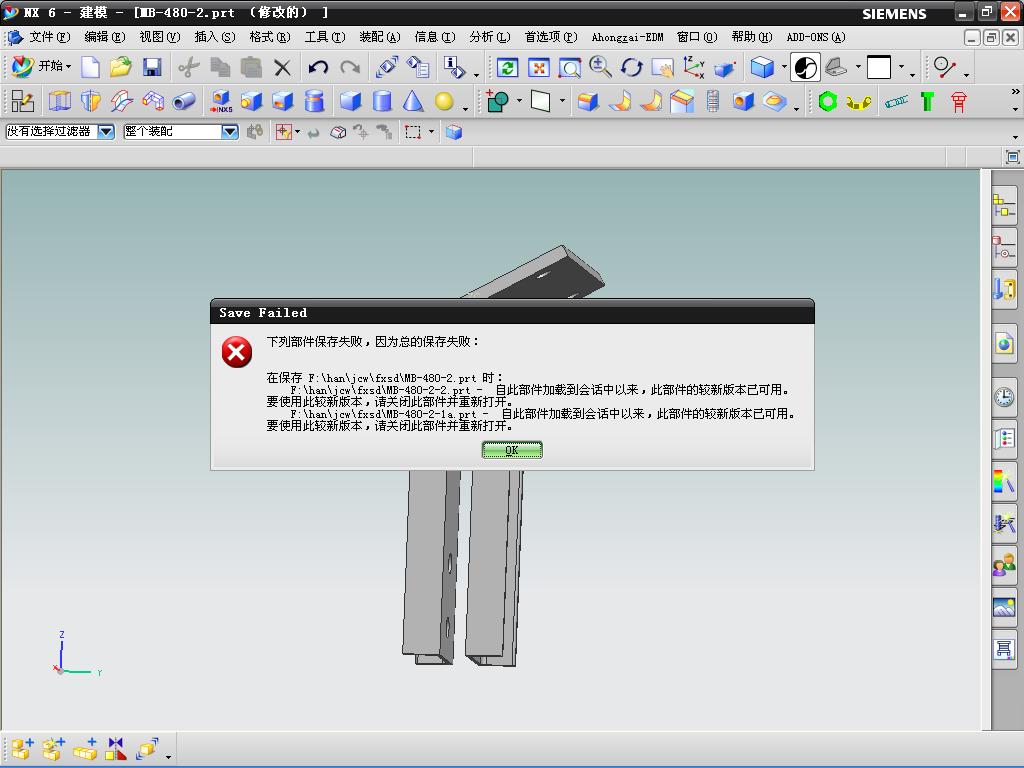The width and height of the screenshot is (1024, 768).
Task: Click the Copy icon
Action: pos(220,67)
